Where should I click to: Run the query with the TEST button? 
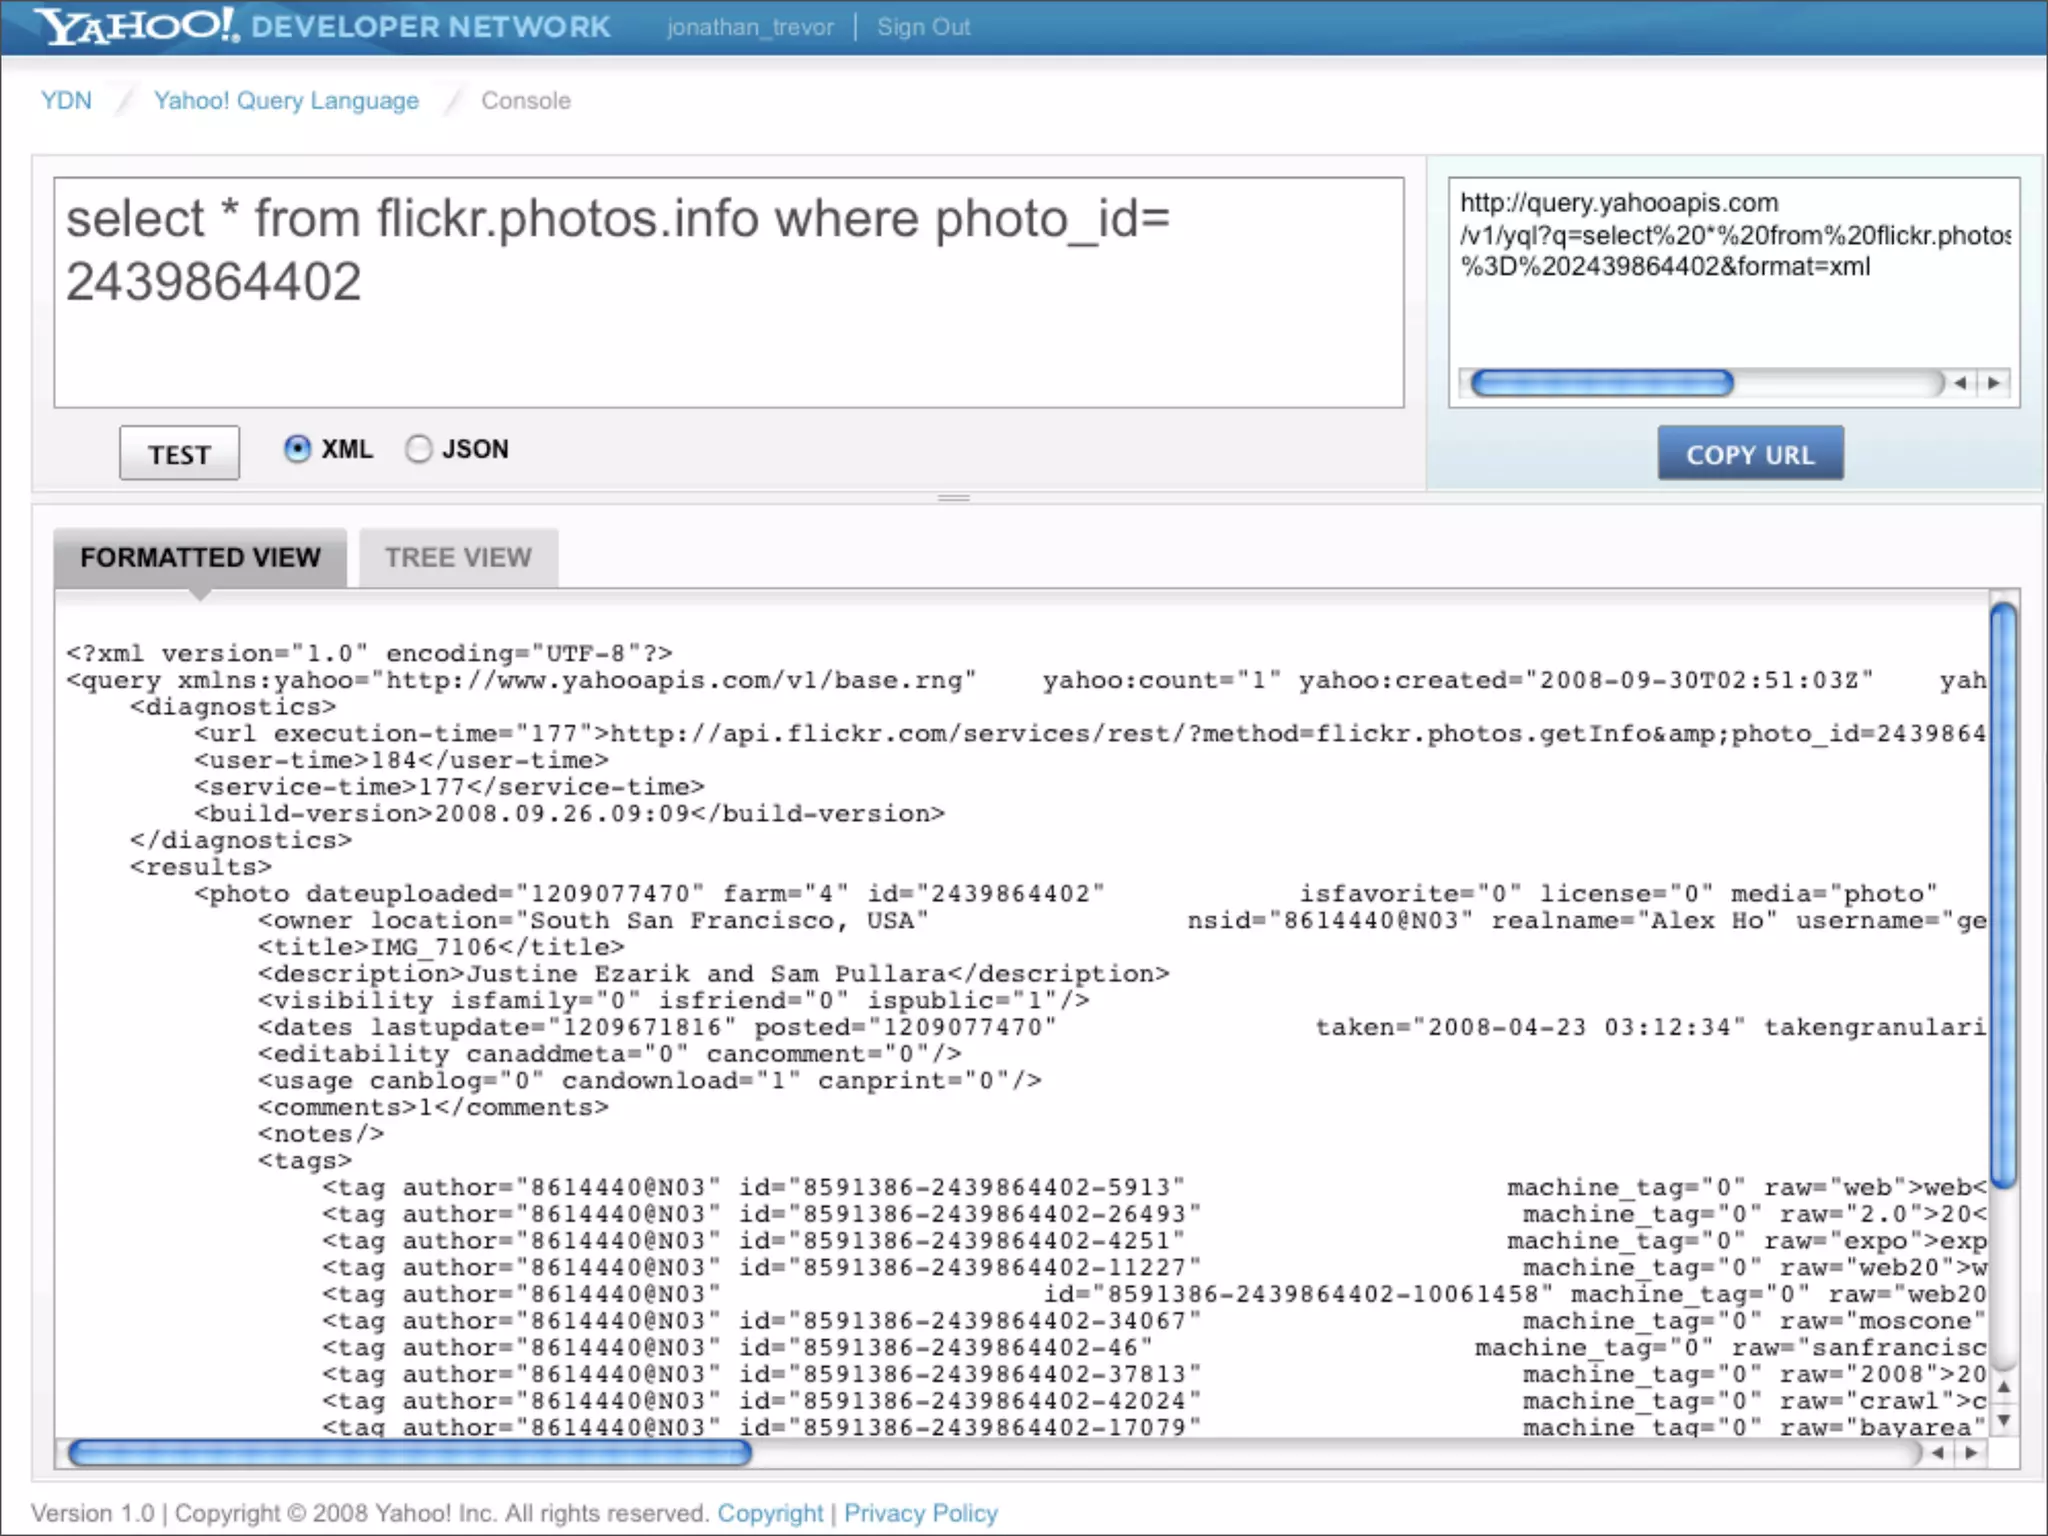(179, 454)
